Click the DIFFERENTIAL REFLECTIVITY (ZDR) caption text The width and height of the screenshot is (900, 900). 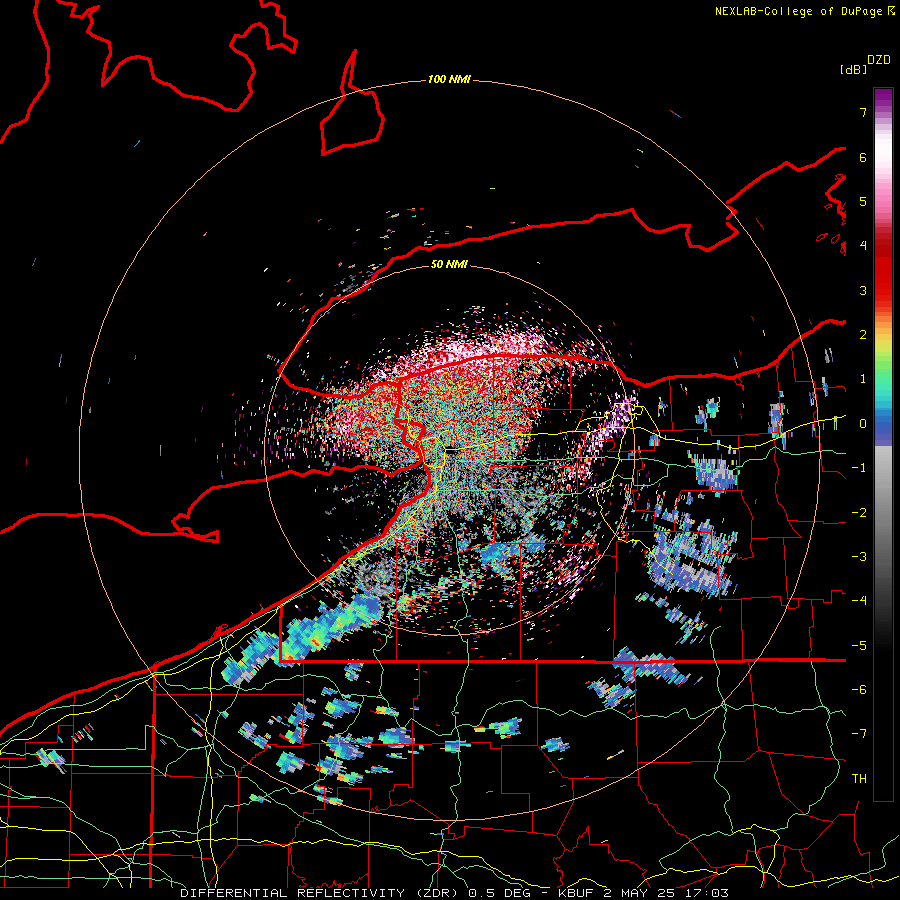pos(320,893)
